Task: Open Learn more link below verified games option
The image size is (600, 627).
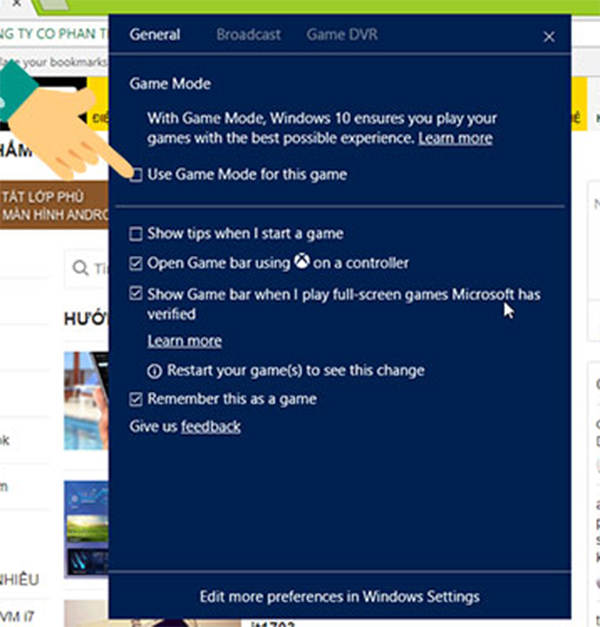Action: 184,341
